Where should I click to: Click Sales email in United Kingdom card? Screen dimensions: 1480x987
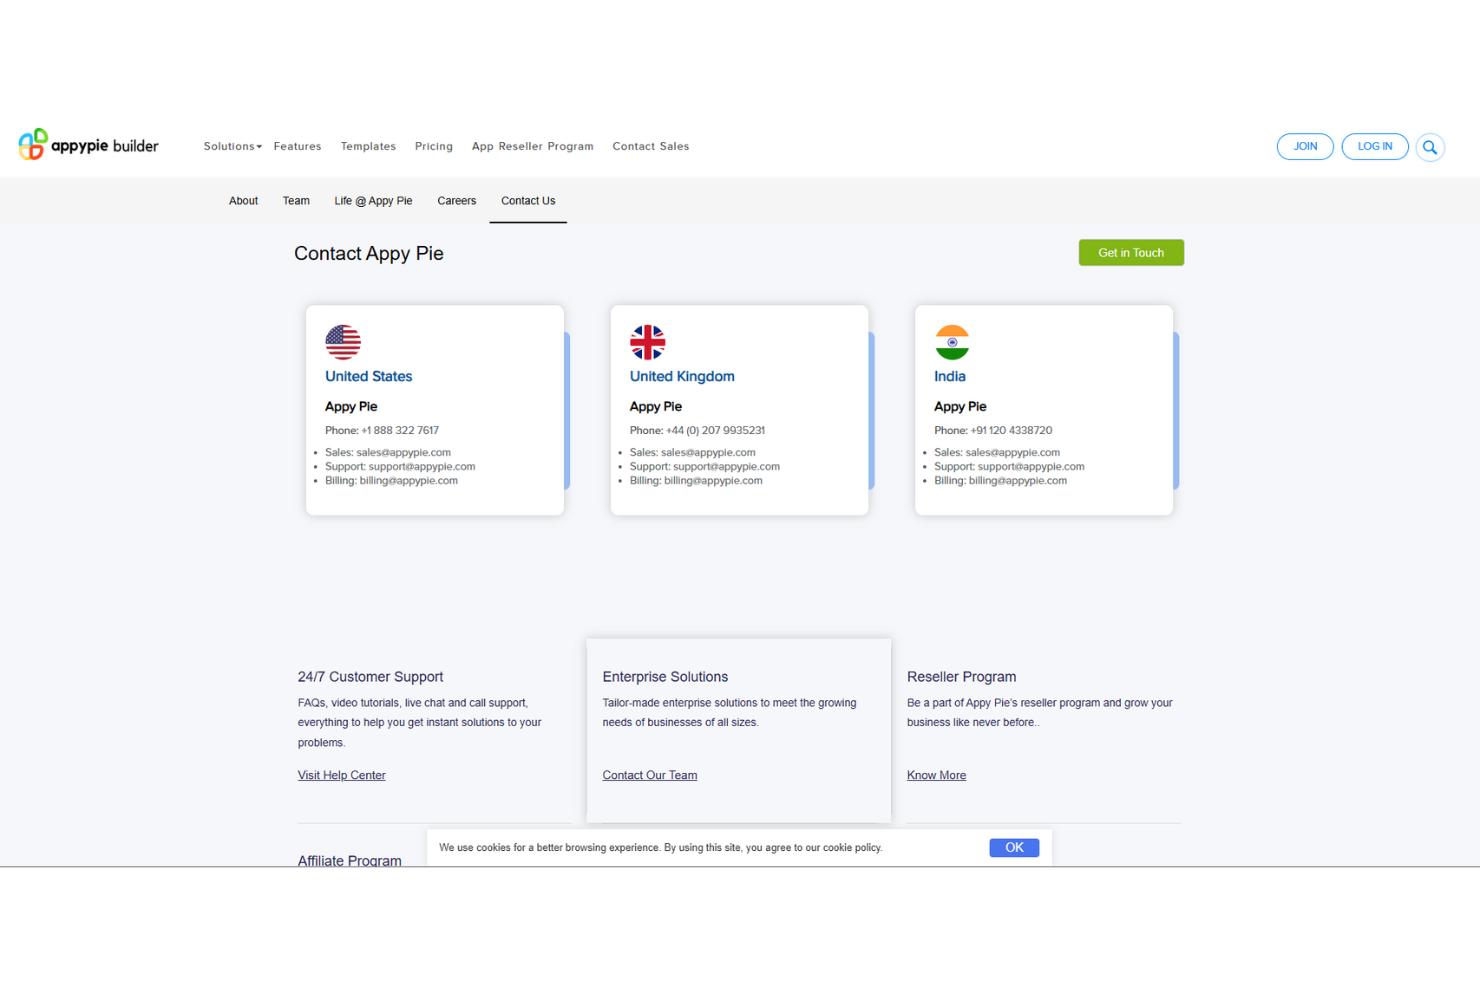click(708, 452)
